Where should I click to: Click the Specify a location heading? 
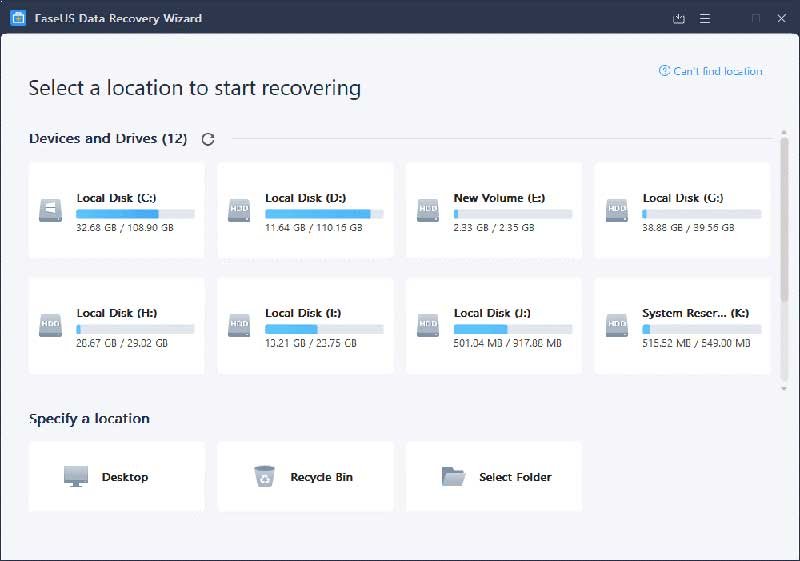coord(89,419)
